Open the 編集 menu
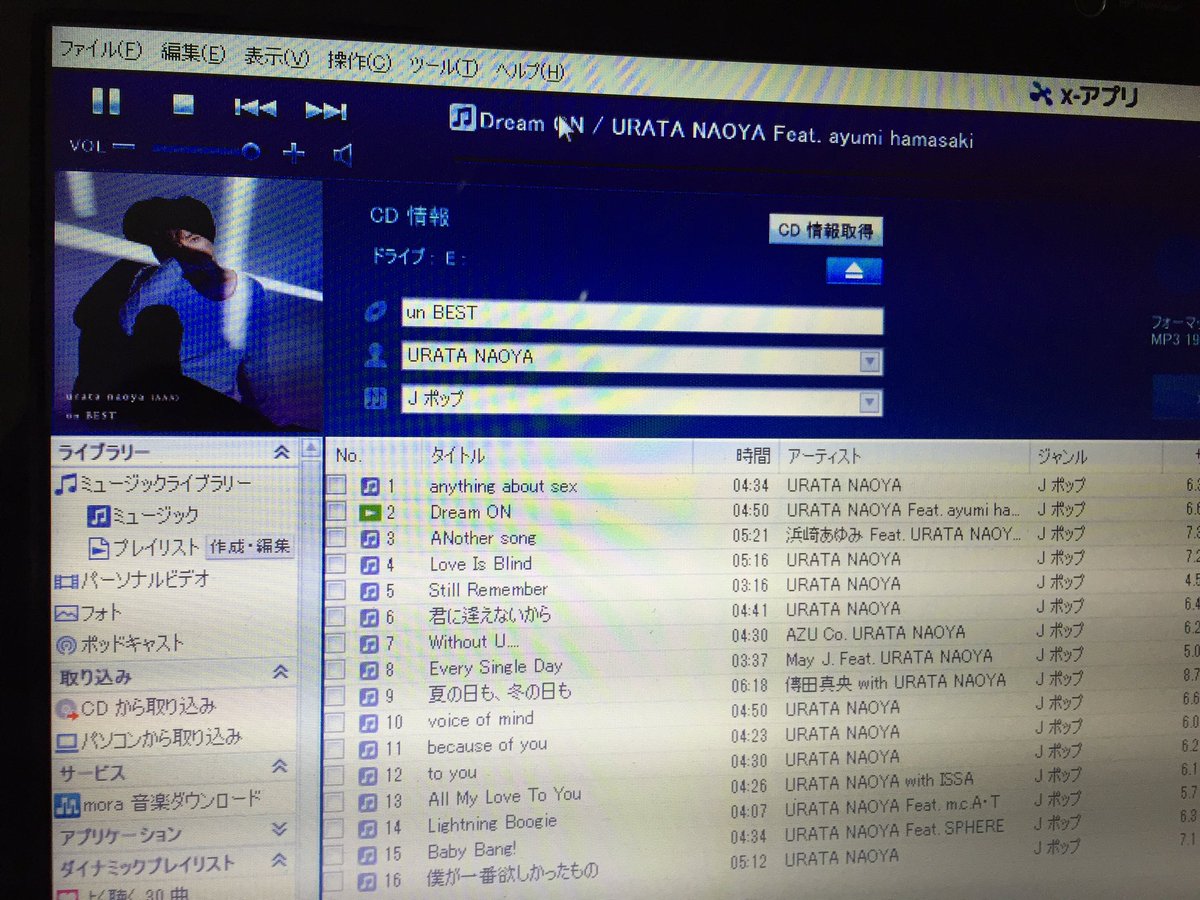 [193, 53]
